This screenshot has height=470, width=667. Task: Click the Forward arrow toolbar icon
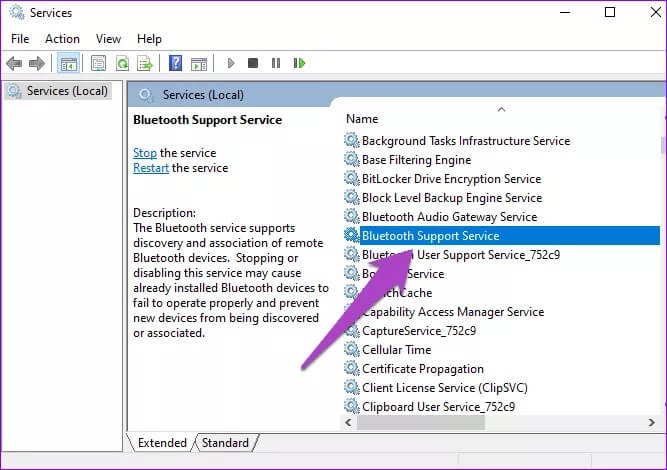pos(37,64)
